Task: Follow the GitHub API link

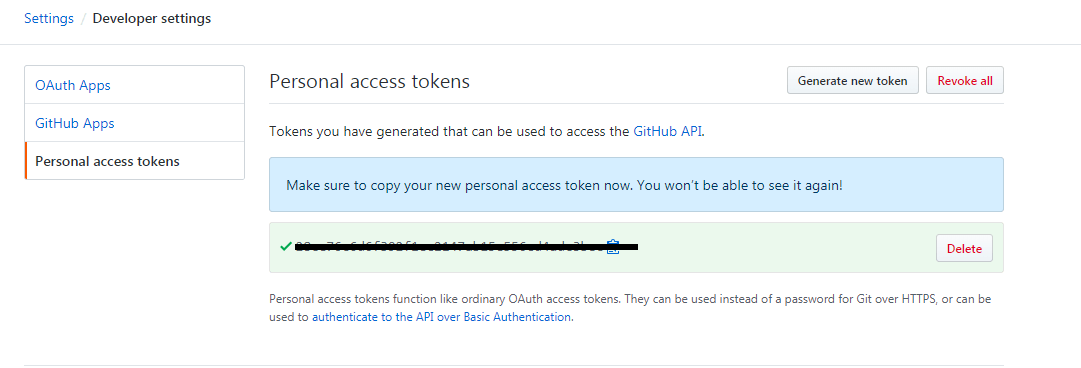Action: 667,131
